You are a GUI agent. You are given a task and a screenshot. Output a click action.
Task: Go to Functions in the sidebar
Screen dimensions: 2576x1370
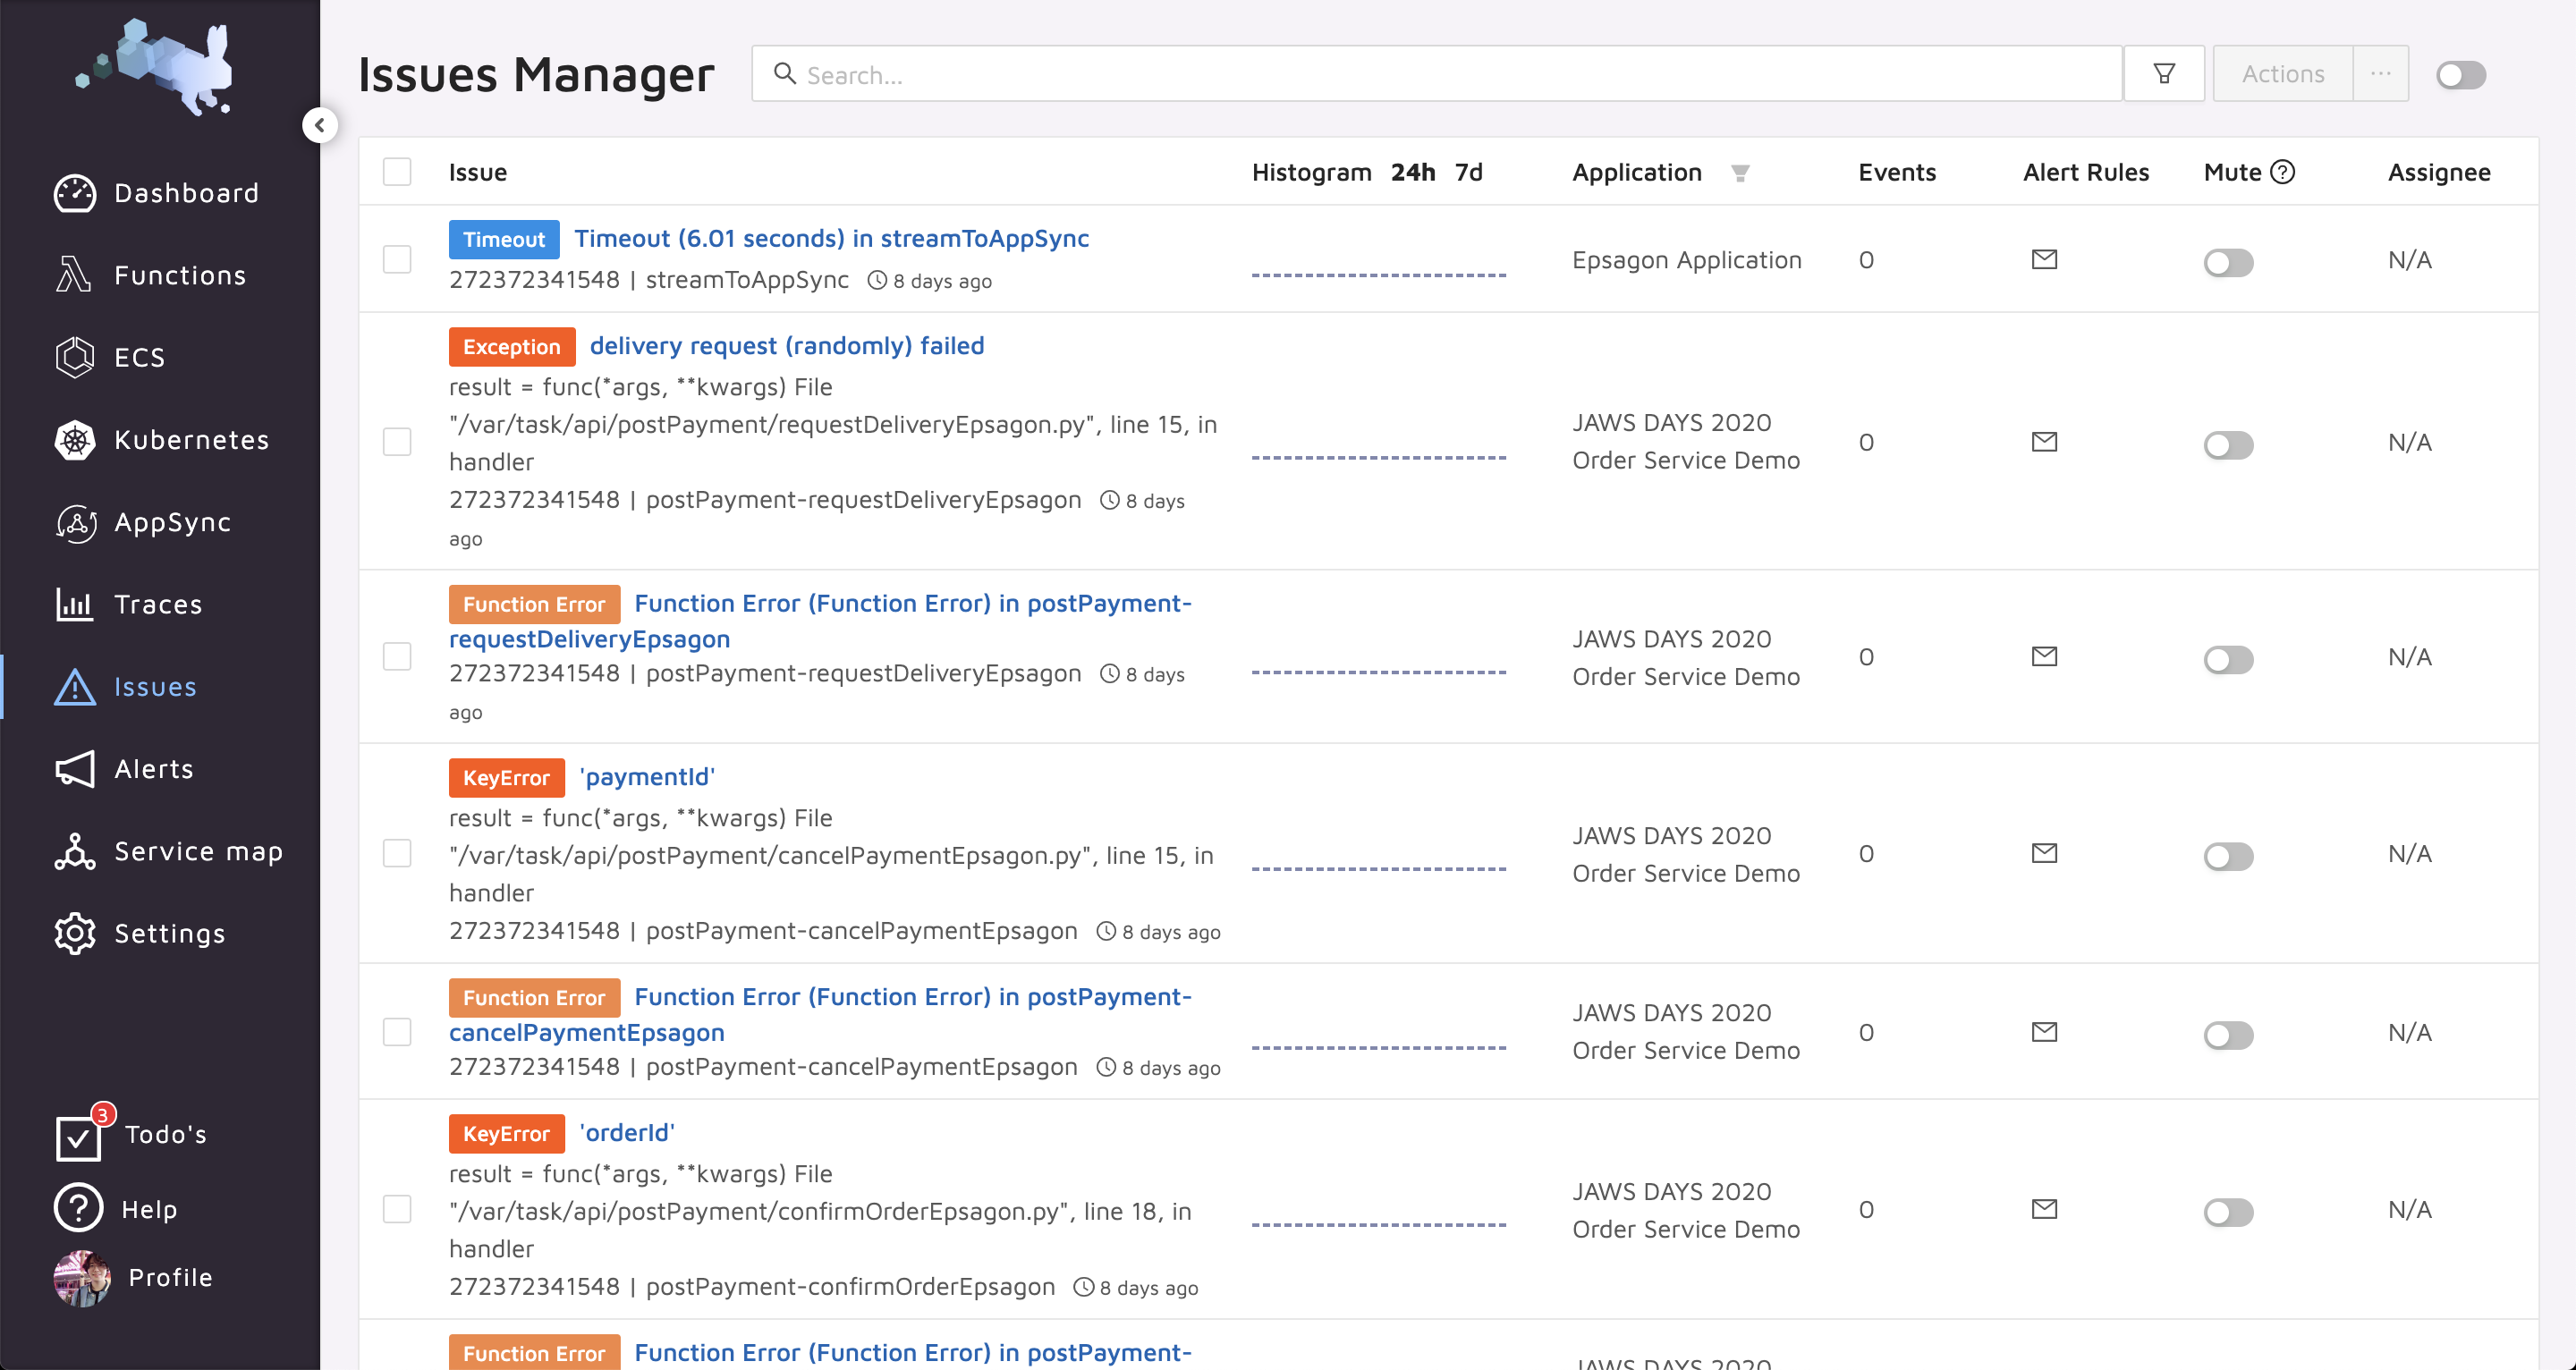(x=180, y=275)
